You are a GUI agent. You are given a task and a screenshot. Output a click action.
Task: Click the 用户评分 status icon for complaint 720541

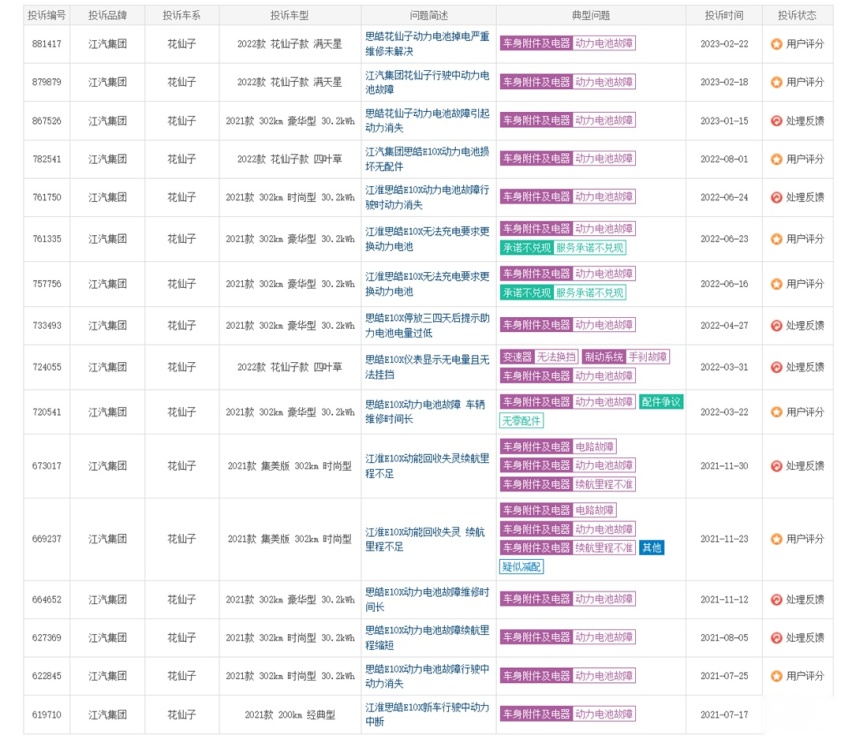click(776, 412)
